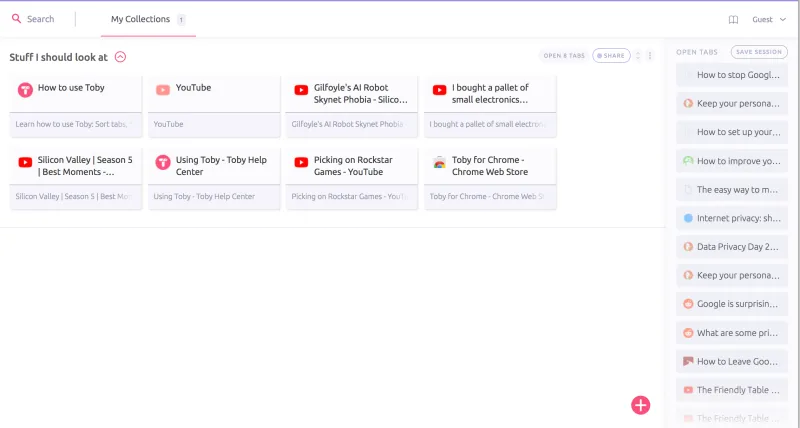Click Chrome Web Store icon on Toby for Chrome card
Image resolution: width=800 pixels, height=428 pixels.
coord(439,163)
